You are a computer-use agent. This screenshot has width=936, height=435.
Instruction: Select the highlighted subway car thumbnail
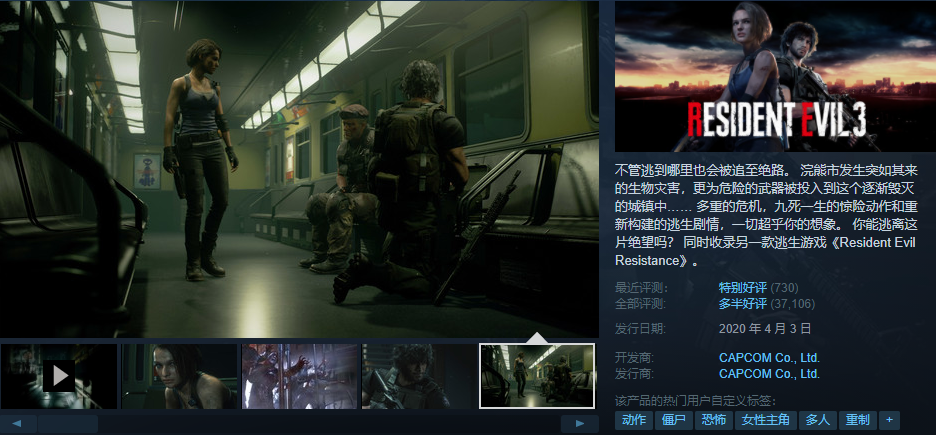click(x=537, y=376)
